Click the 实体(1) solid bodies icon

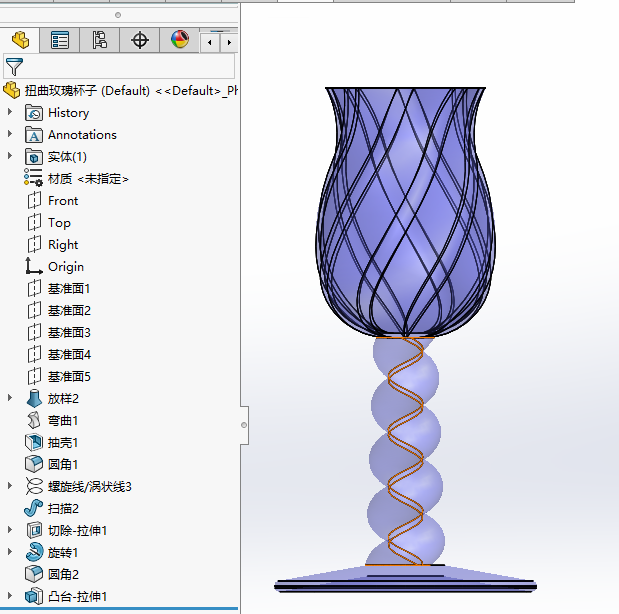(x=34, y=157)
